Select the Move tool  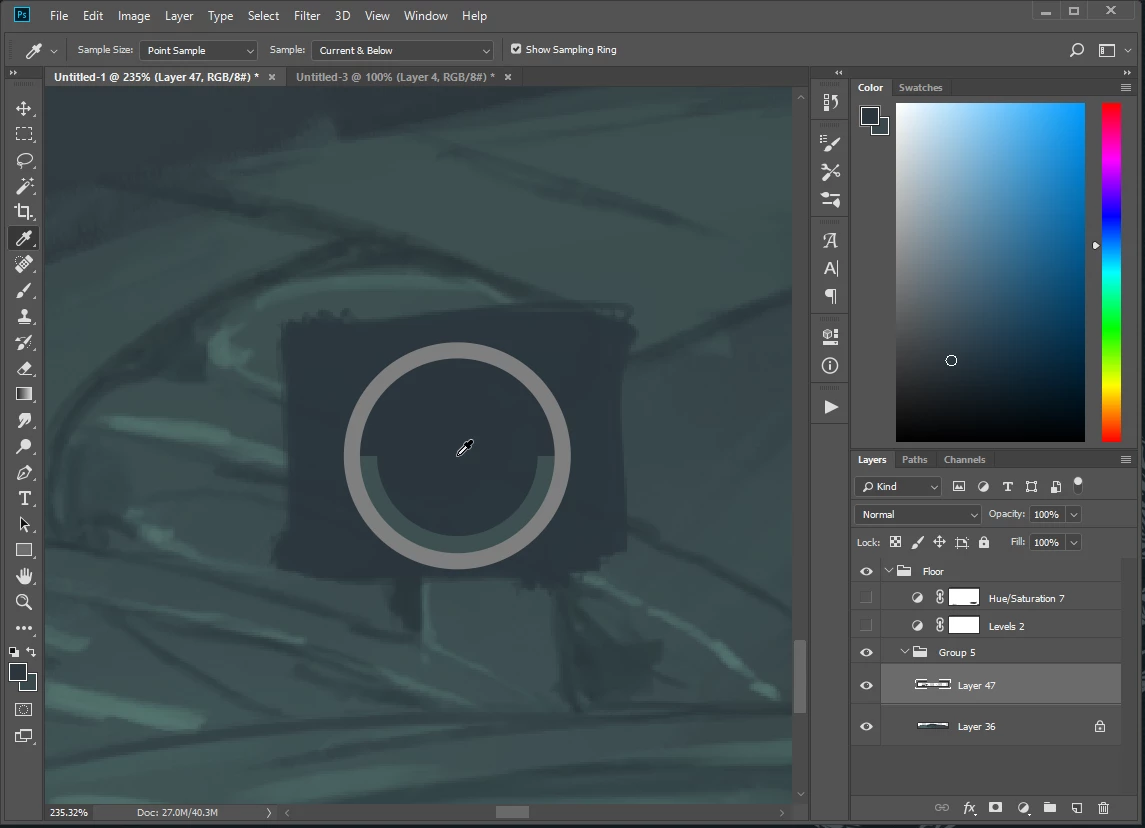[23, 108]
